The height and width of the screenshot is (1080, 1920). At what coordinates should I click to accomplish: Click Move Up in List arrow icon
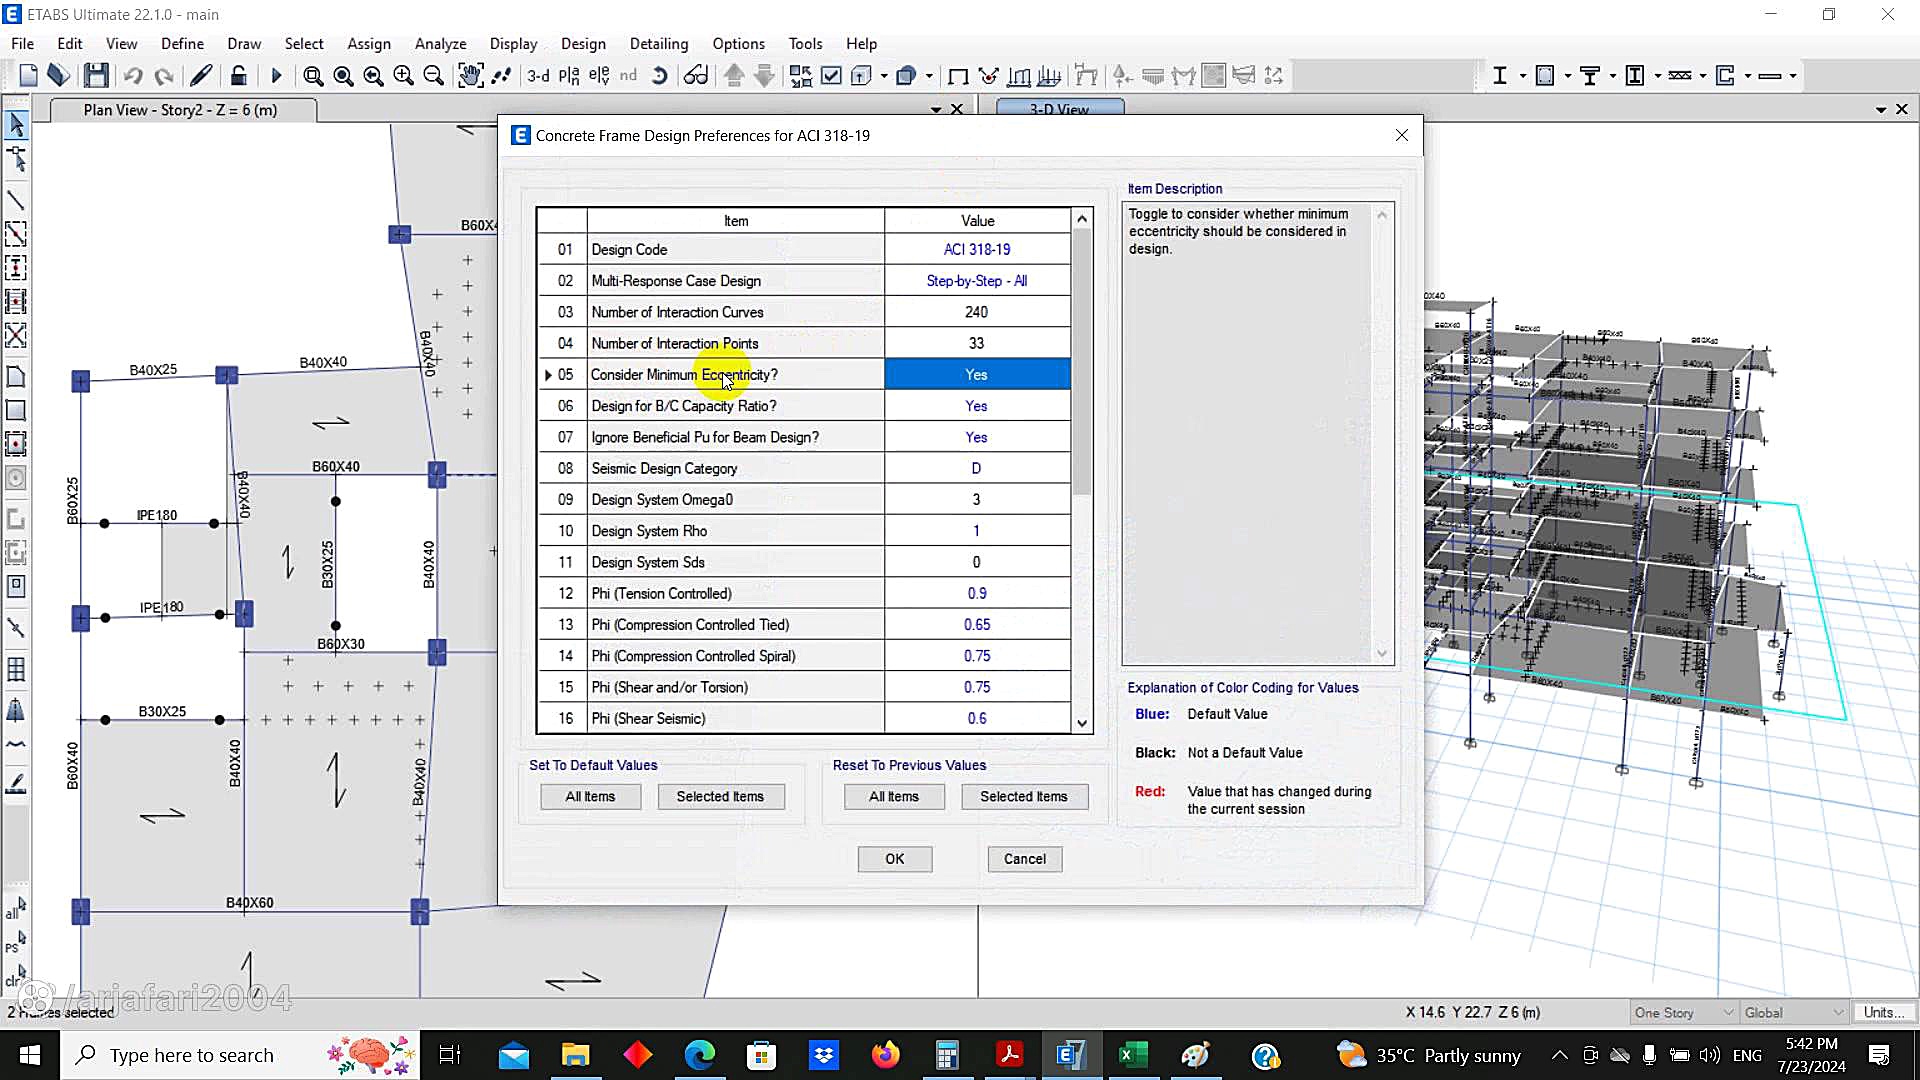point(734,76)
